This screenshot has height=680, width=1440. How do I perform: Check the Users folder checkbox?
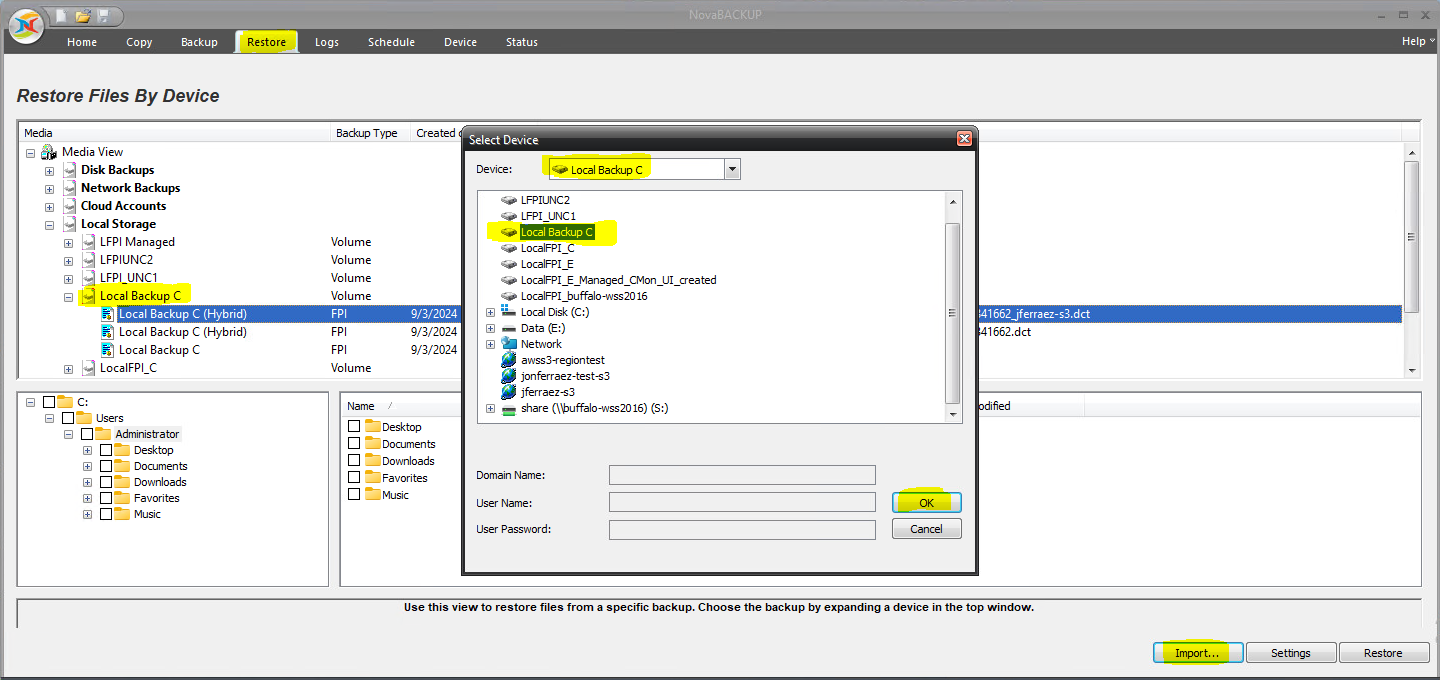[x=68, y=418]
